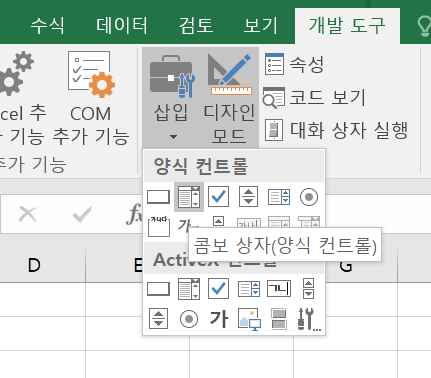Screen dimensions: 431x378
Task: Switch to the 검토 ribbon tab
Action: click(x=196, y=25)
